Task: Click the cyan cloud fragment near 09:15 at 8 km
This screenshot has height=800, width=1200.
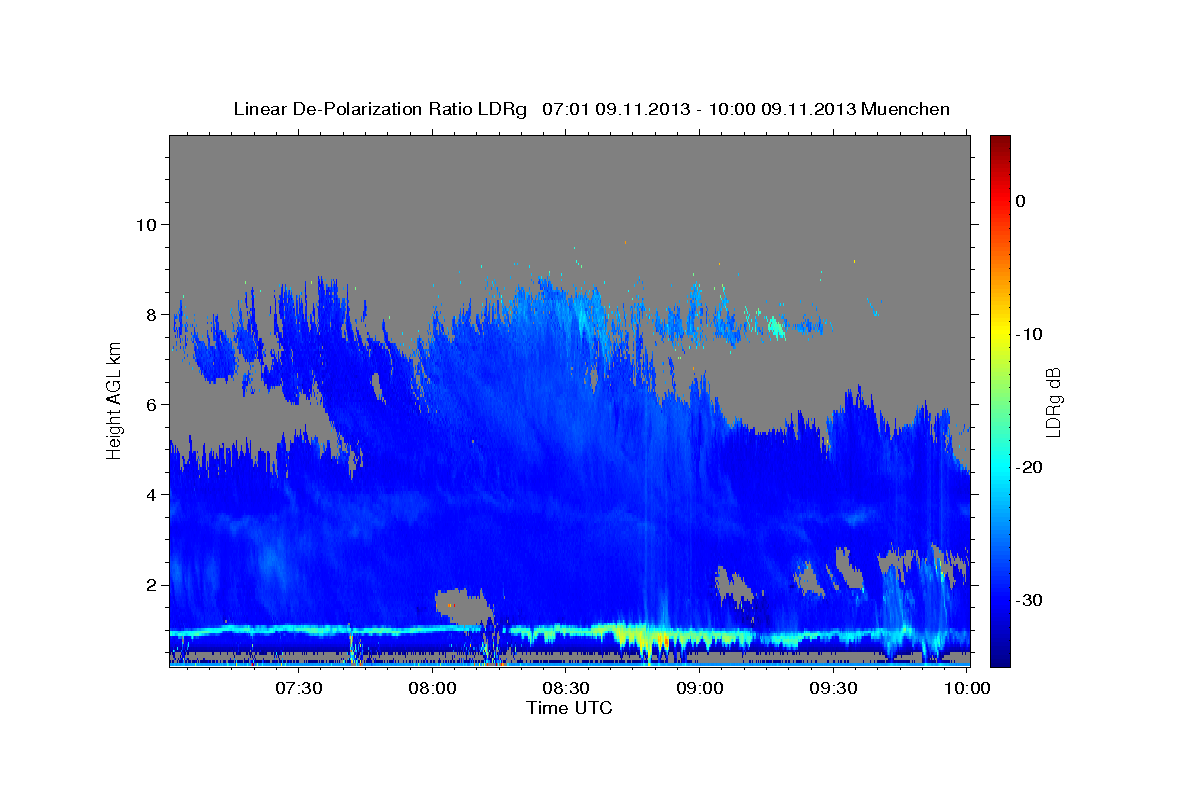Action: click(x=778, y=325)
